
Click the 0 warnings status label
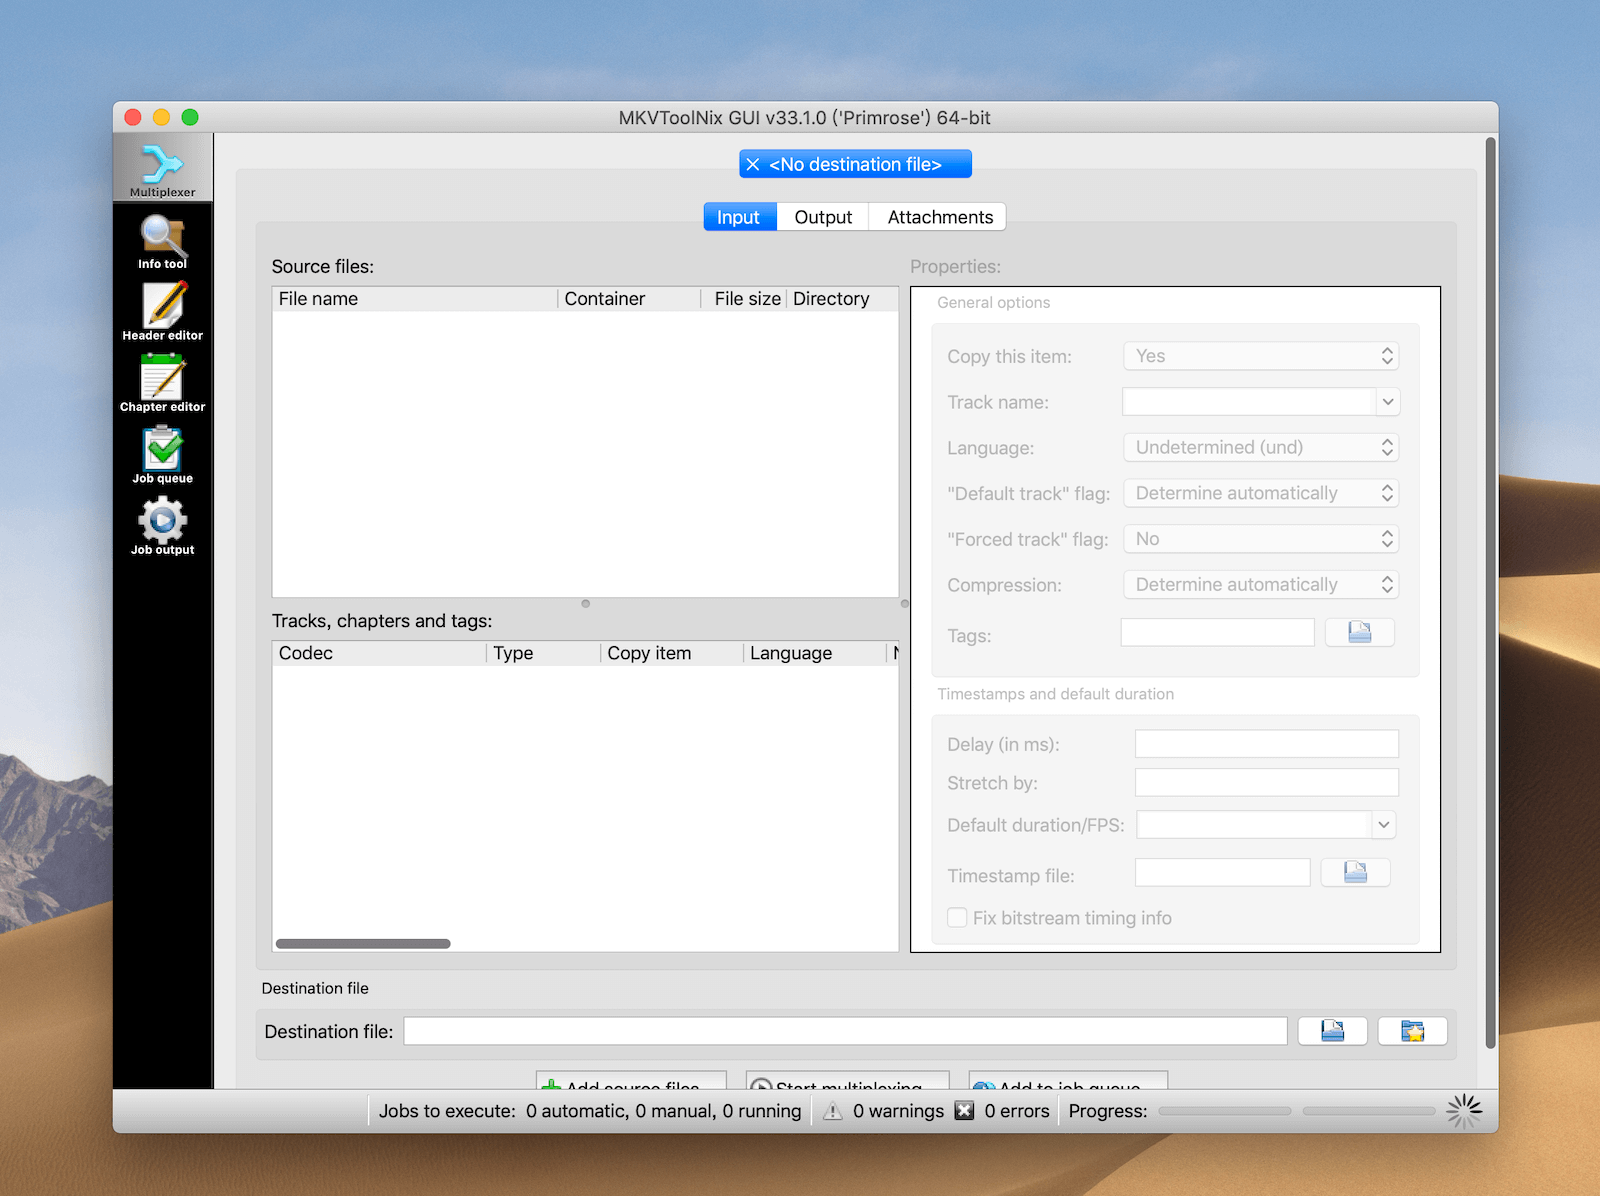(898, 1111)
